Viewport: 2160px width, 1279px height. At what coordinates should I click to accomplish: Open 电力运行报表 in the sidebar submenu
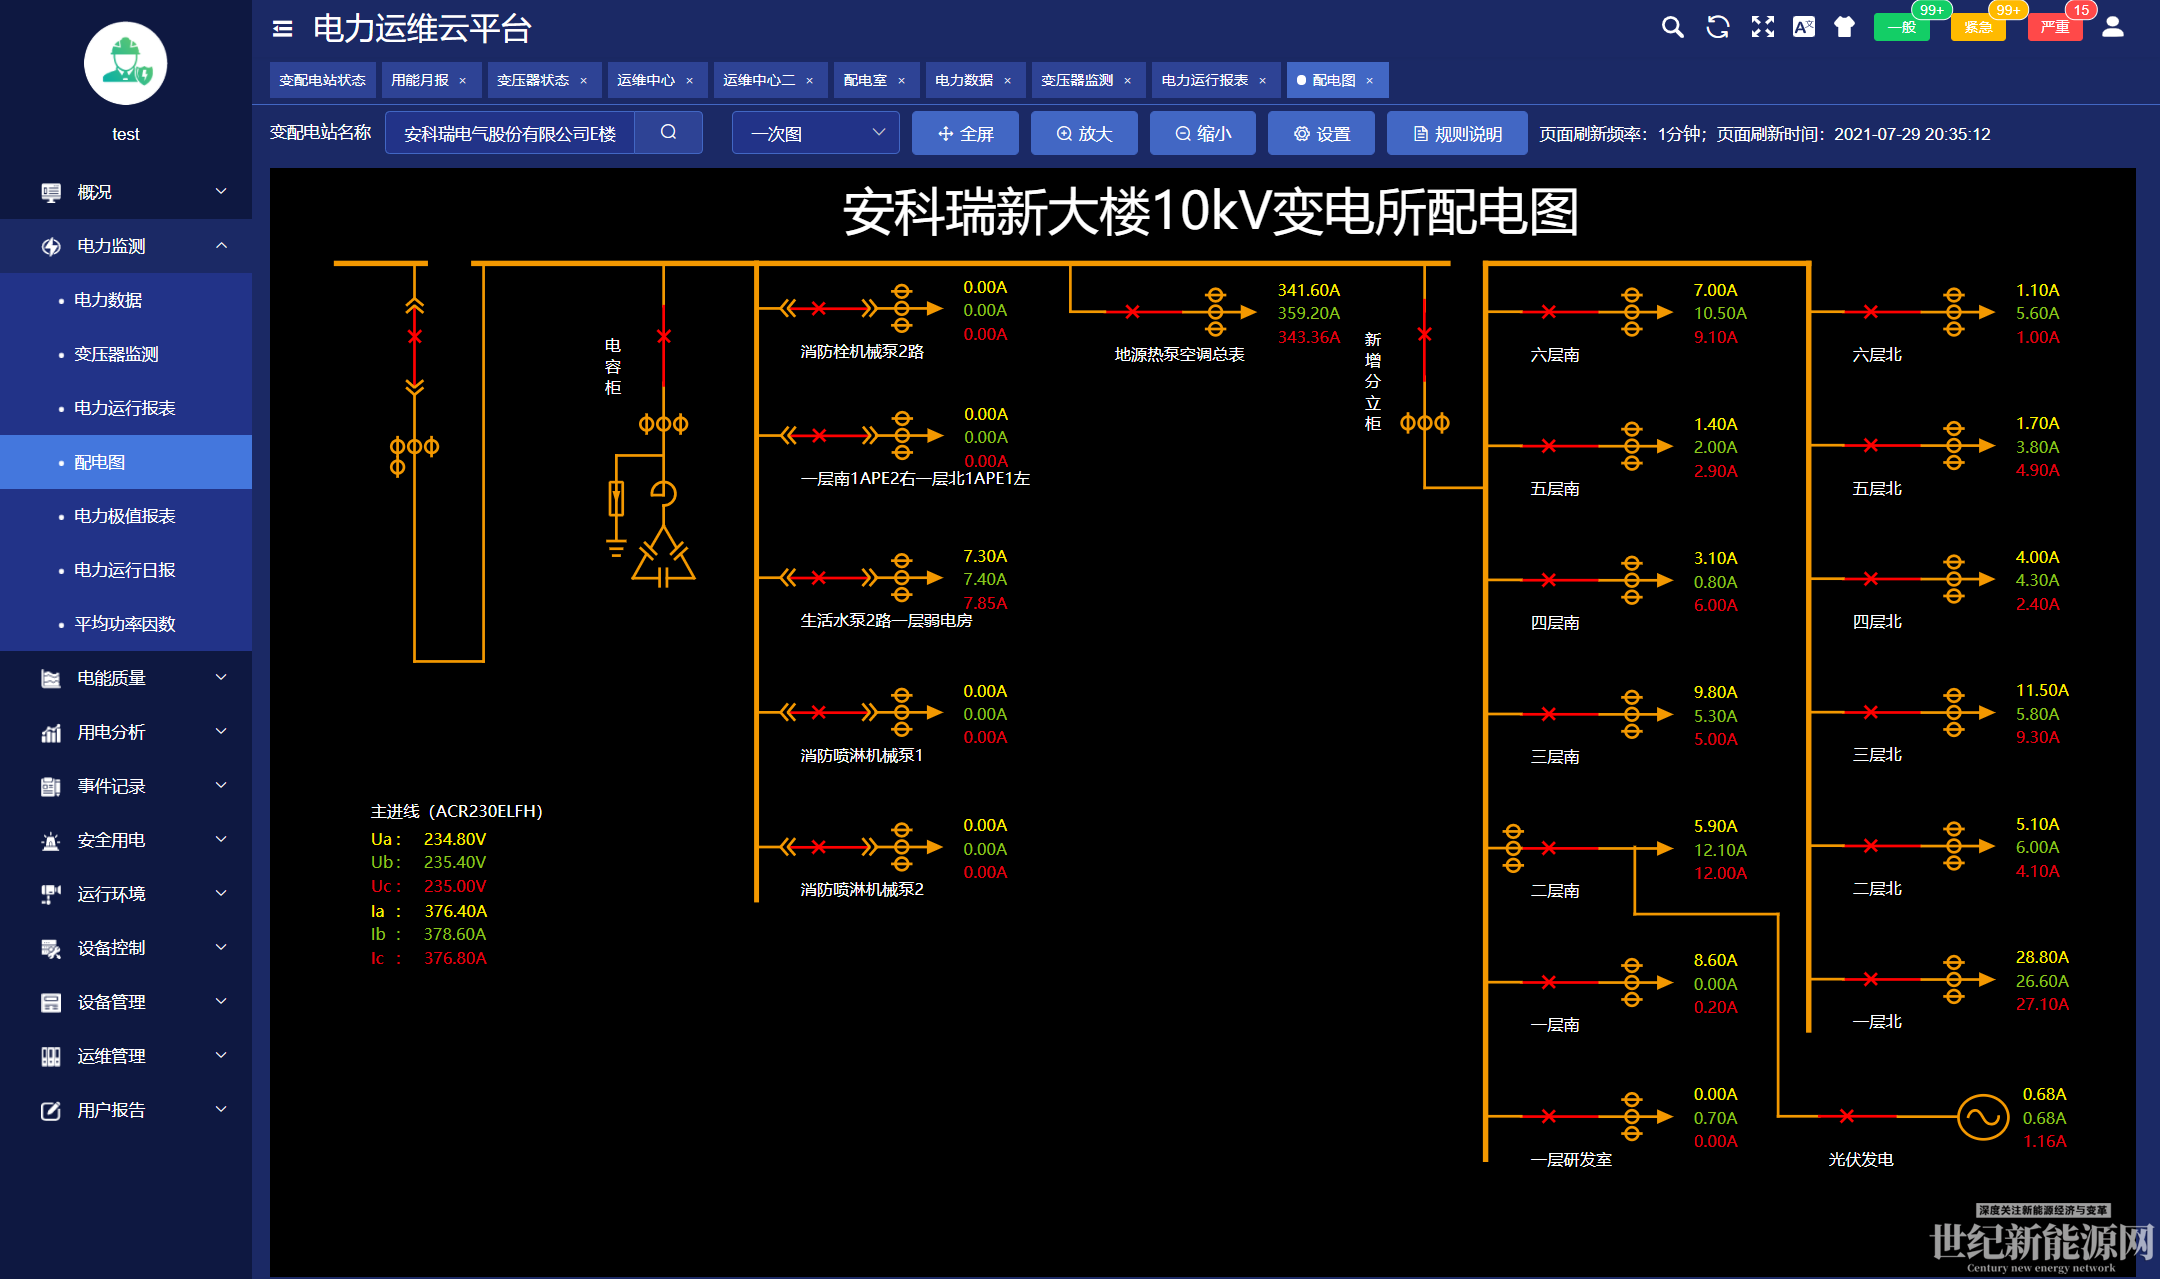126,408
